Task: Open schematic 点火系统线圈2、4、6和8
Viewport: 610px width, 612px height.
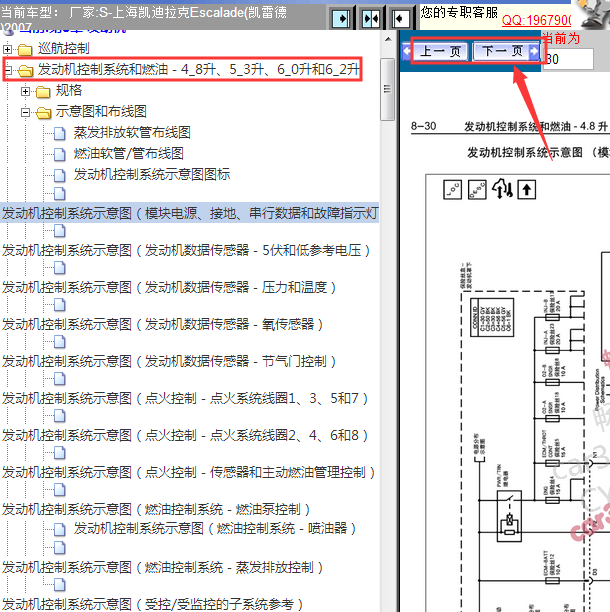Action: point(185,435)
